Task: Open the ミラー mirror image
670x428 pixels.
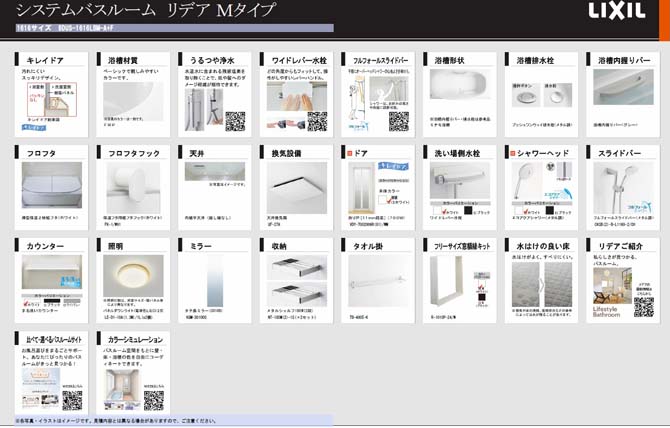Action: pyautogui.click(x=215, y=280)
